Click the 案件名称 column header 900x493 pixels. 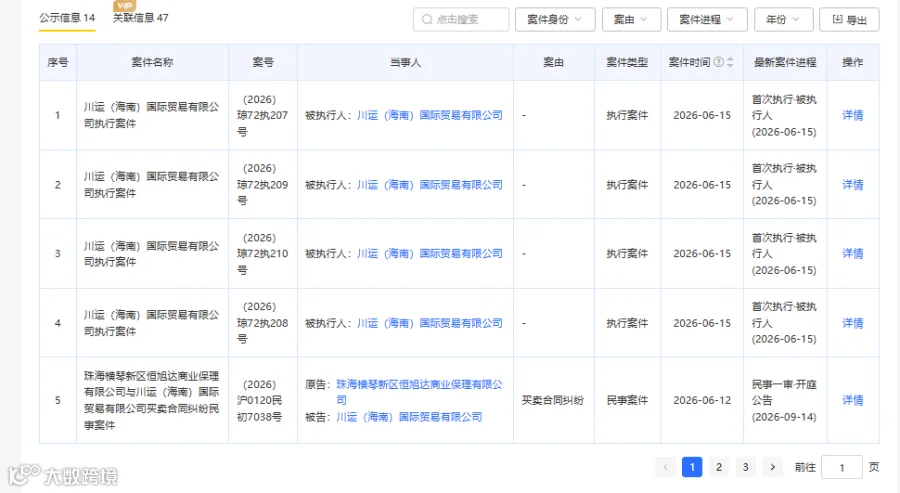pos(152,62)
